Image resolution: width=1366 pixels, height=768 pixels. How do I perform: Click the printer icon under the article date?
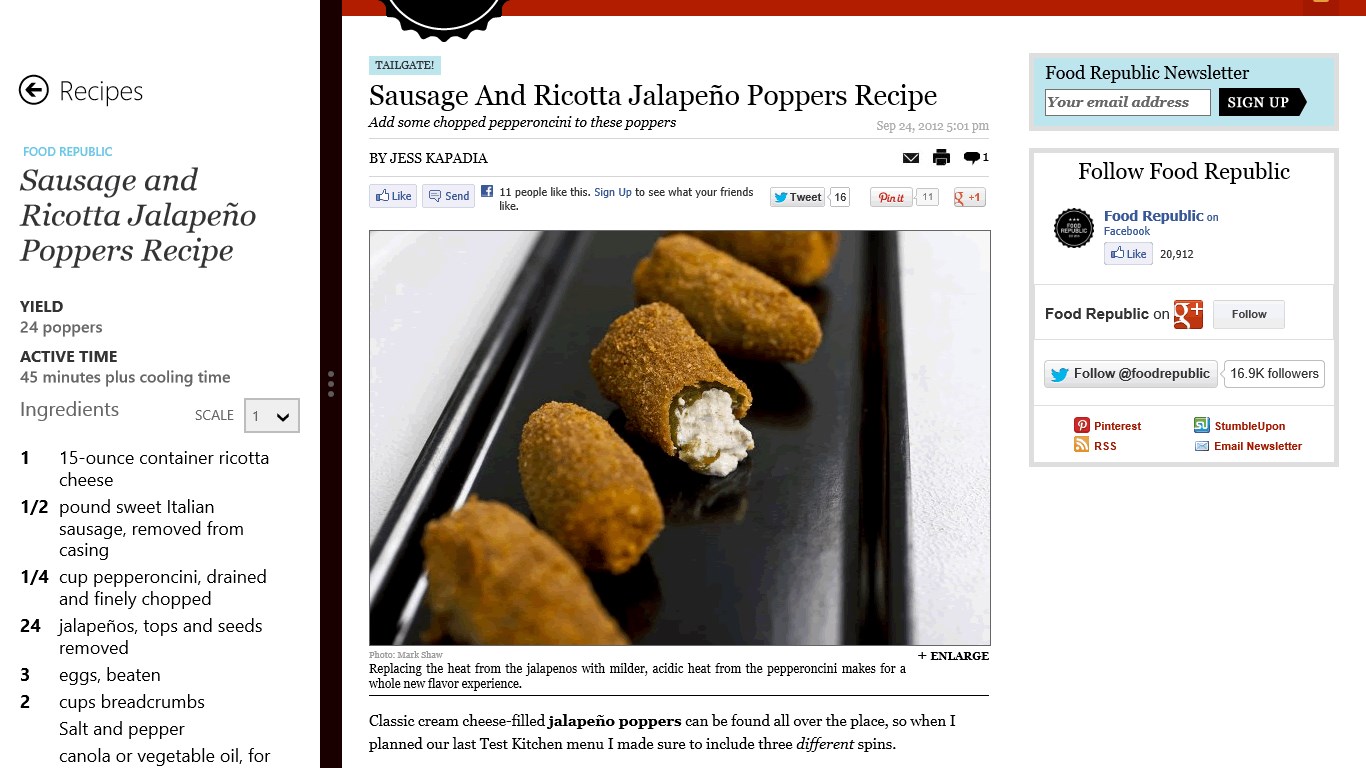(x=941, y=157)
